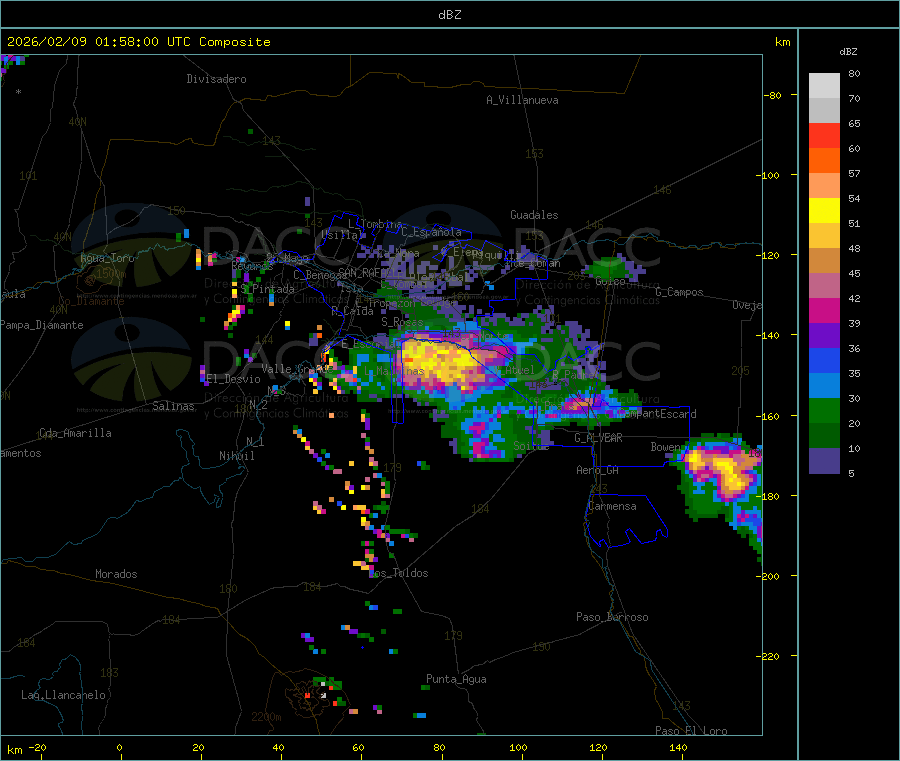
Task: Click the slate 5-10 dBZ legend swatch
Action: click(824, 461)
